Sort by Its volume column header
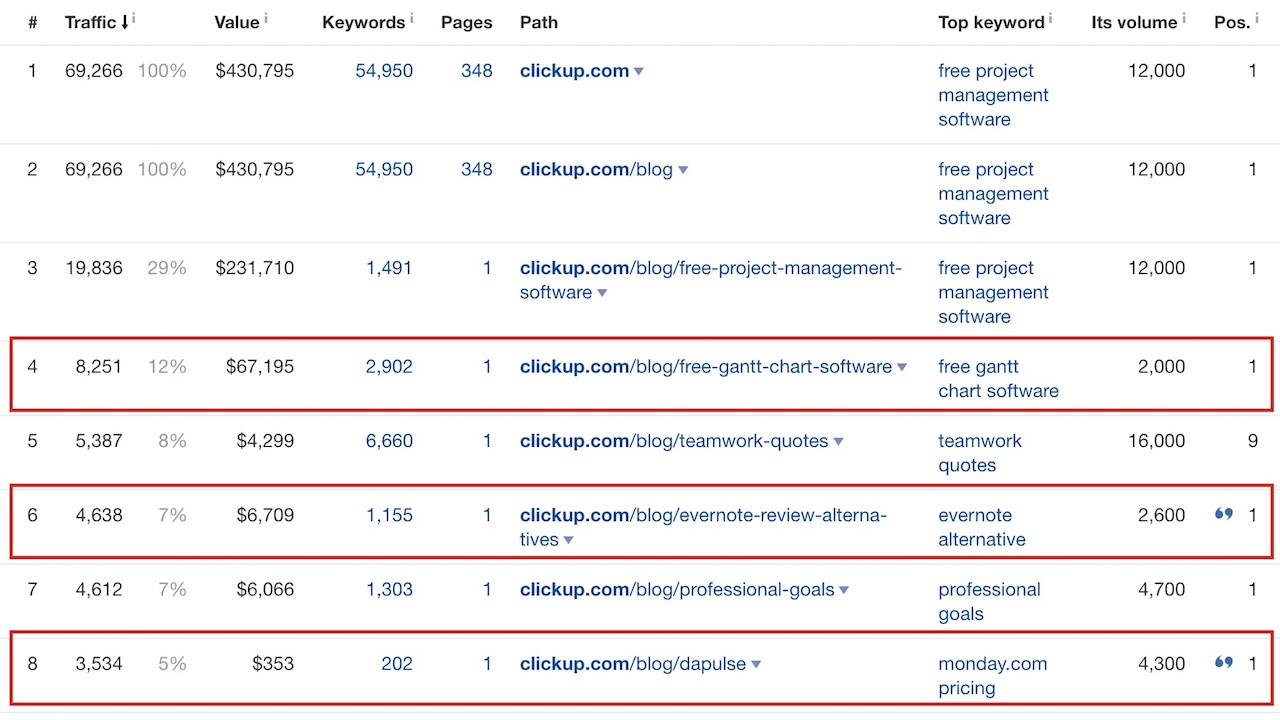1280x720 pixels. click(1135, 22)
